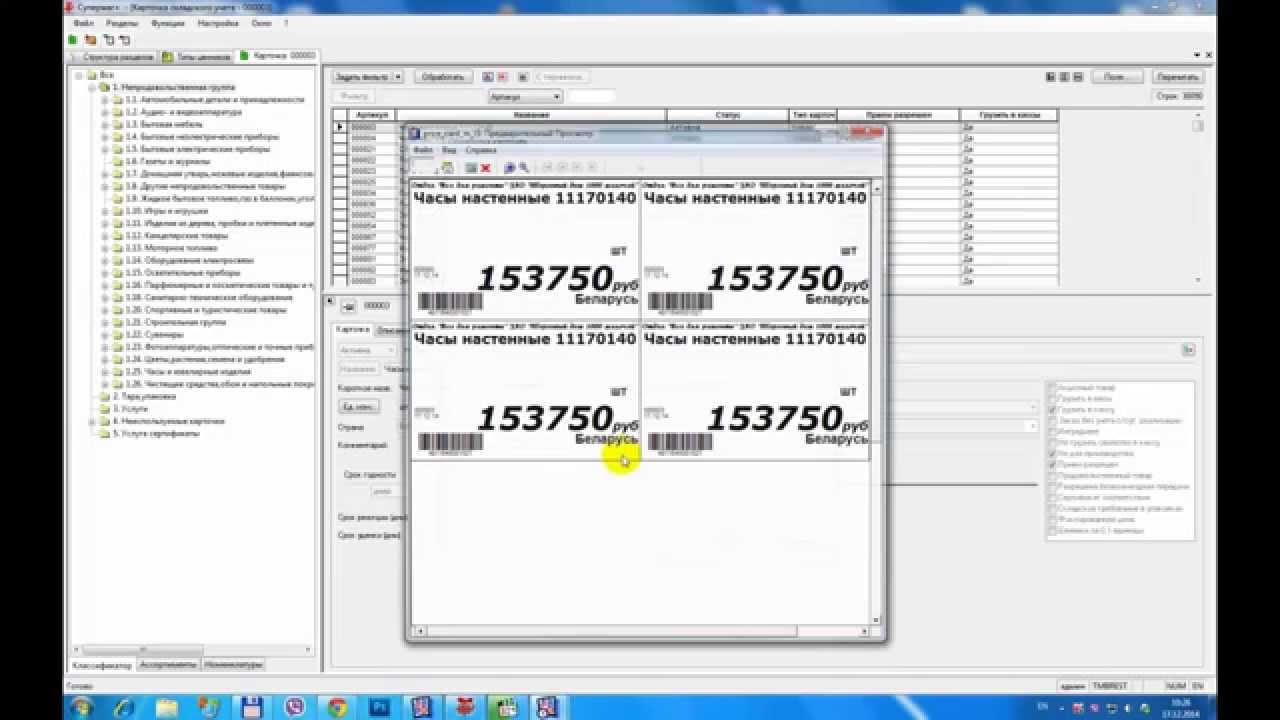The width and height of the screenshot is (1280, 720).
Task: Click the orange folder icon in the main toolbar
Action: [x=90, y=40]
